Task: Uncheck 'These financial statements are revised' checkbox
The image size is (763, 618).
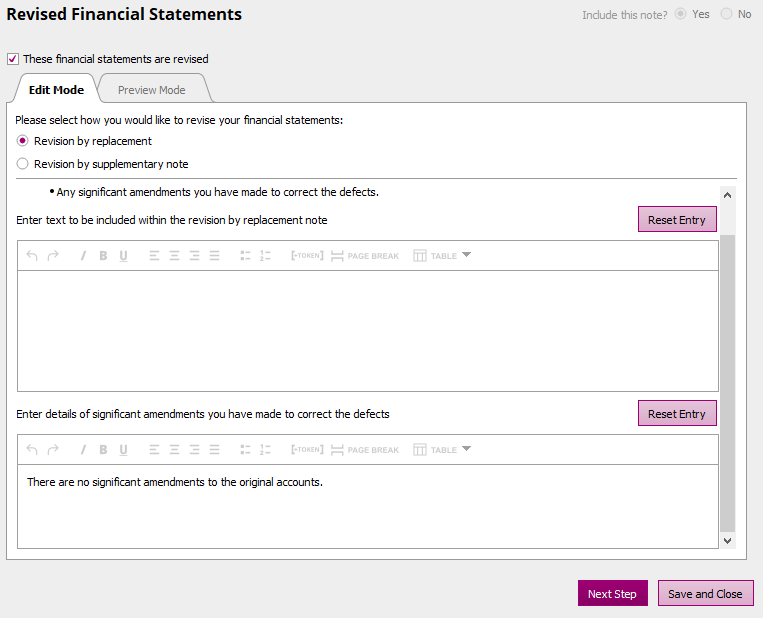Action: (x=13, y=59)
